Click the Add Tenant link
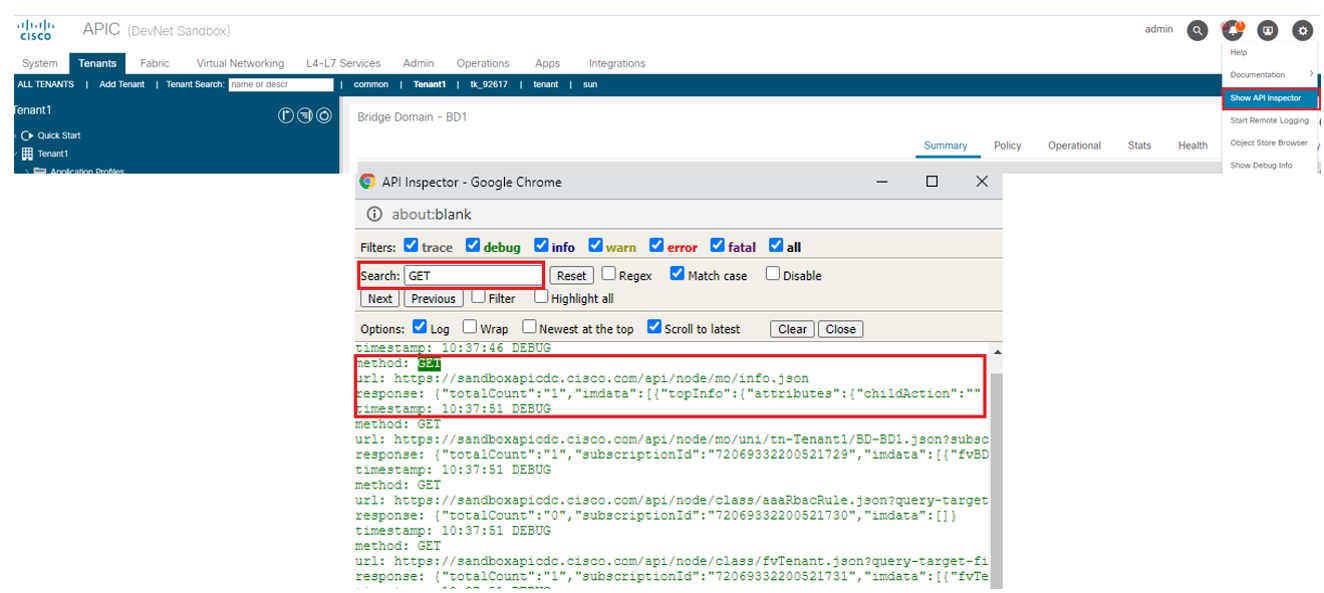This screenshot has height=593, width=1324. [122, 84]
